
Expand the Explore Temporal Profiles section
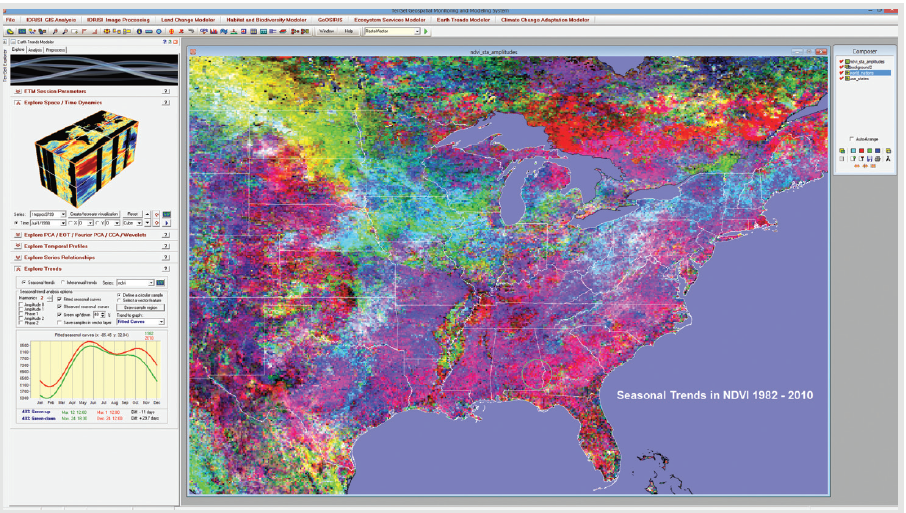tap(18, 246)
